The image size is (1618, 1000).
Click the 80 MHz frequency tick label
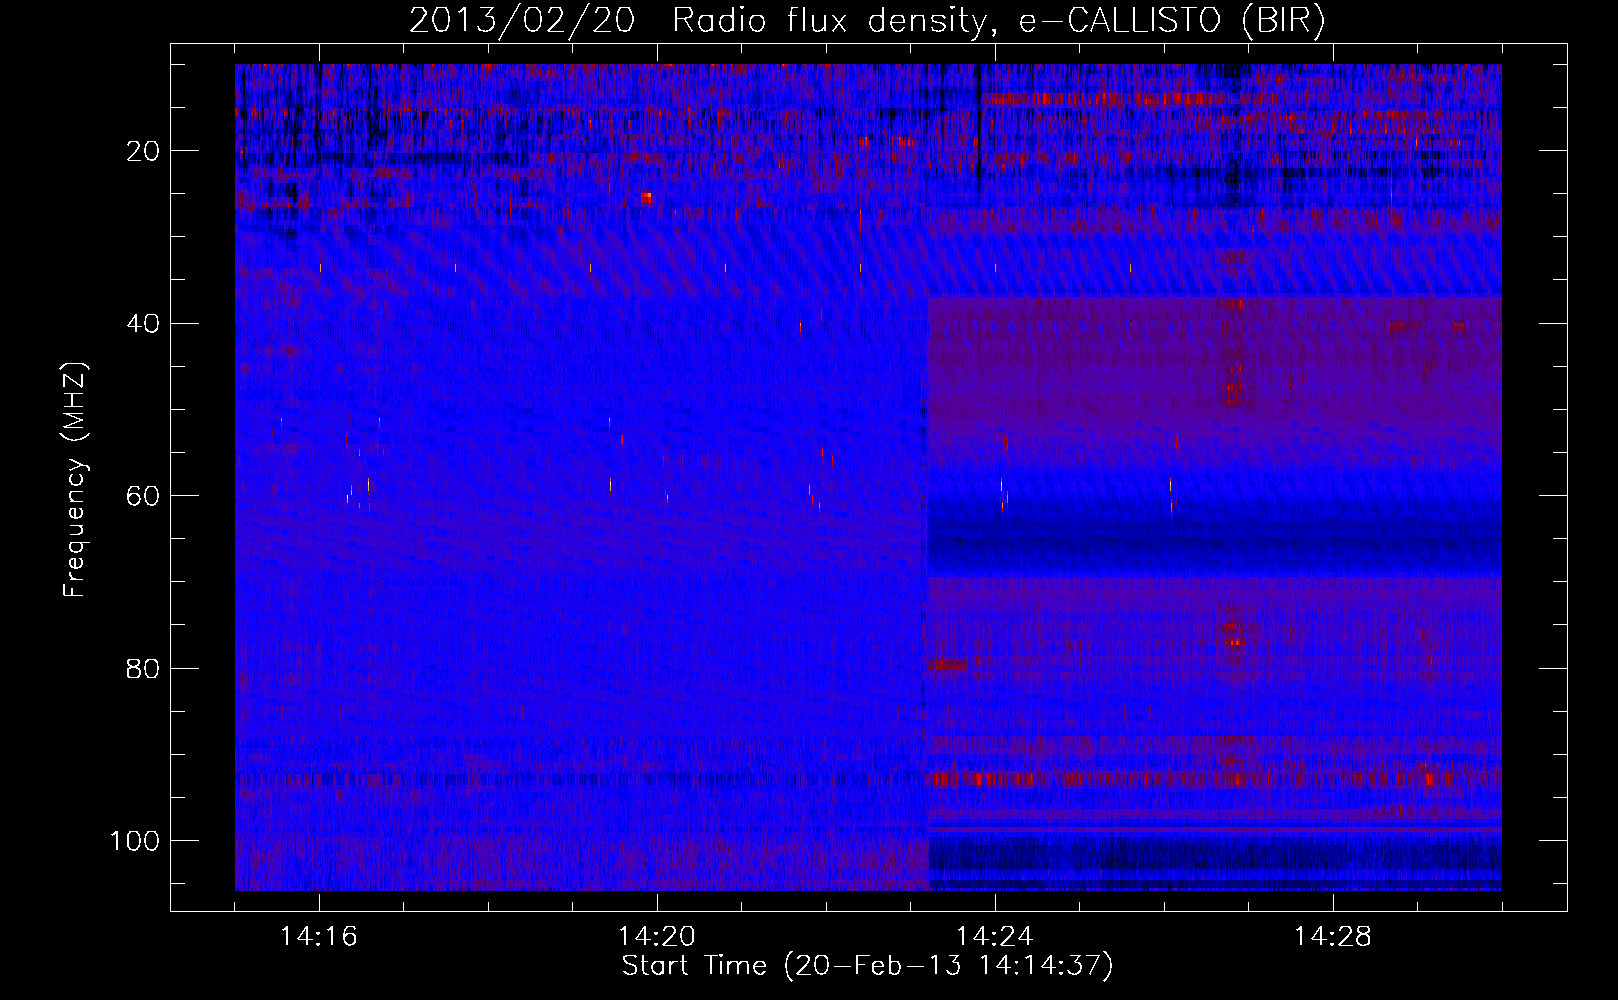coord(143,669)
